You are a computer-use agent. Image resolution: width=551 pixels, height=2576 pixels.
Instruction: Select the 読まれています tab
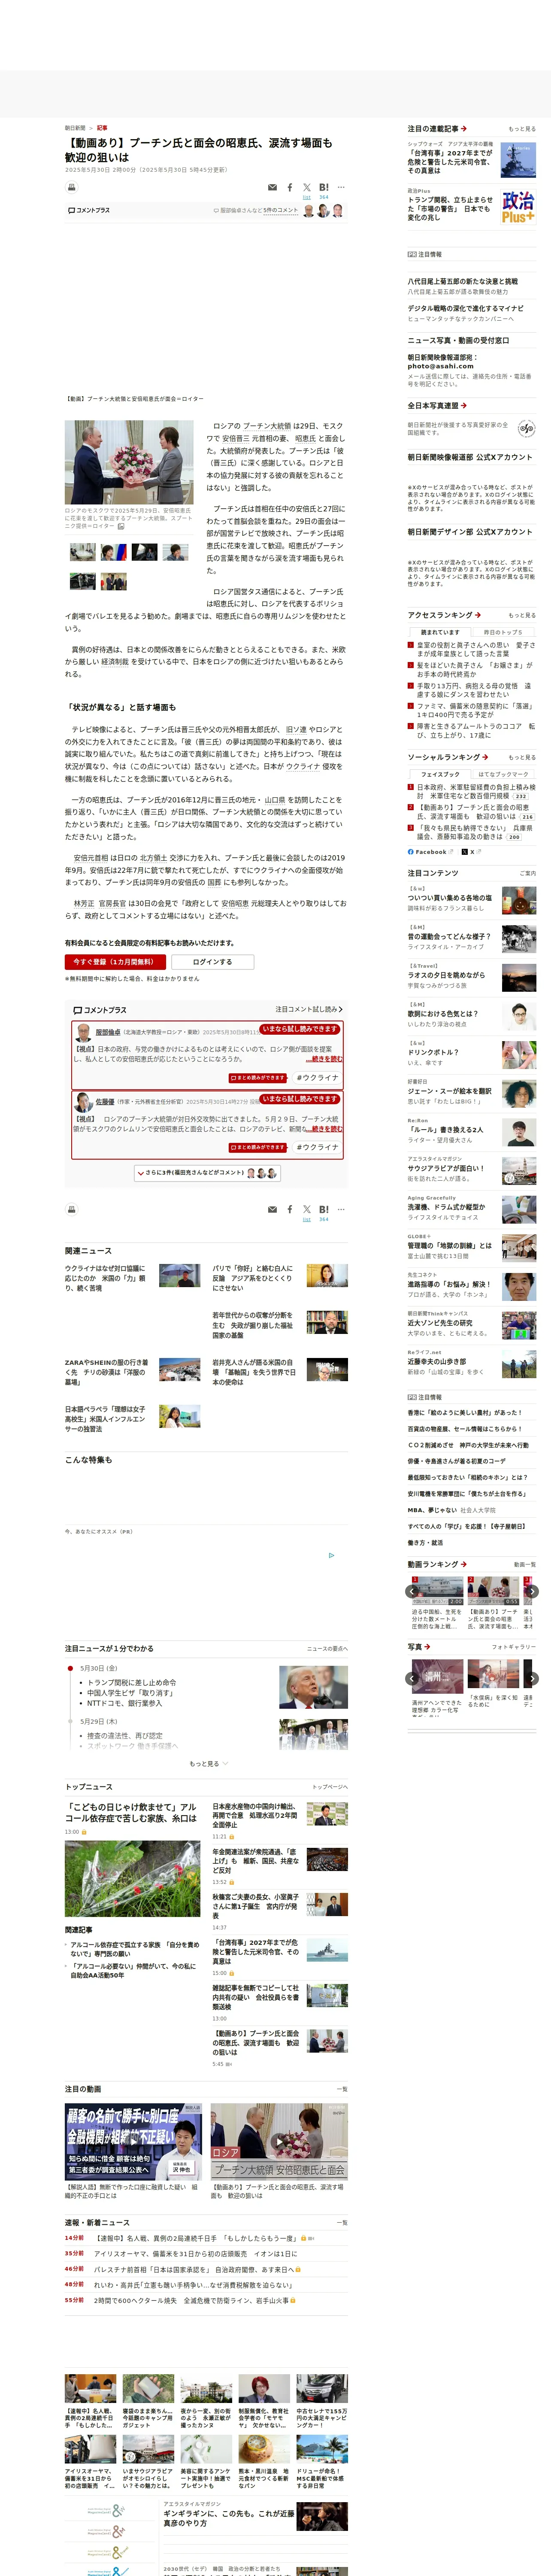point(440,632)
